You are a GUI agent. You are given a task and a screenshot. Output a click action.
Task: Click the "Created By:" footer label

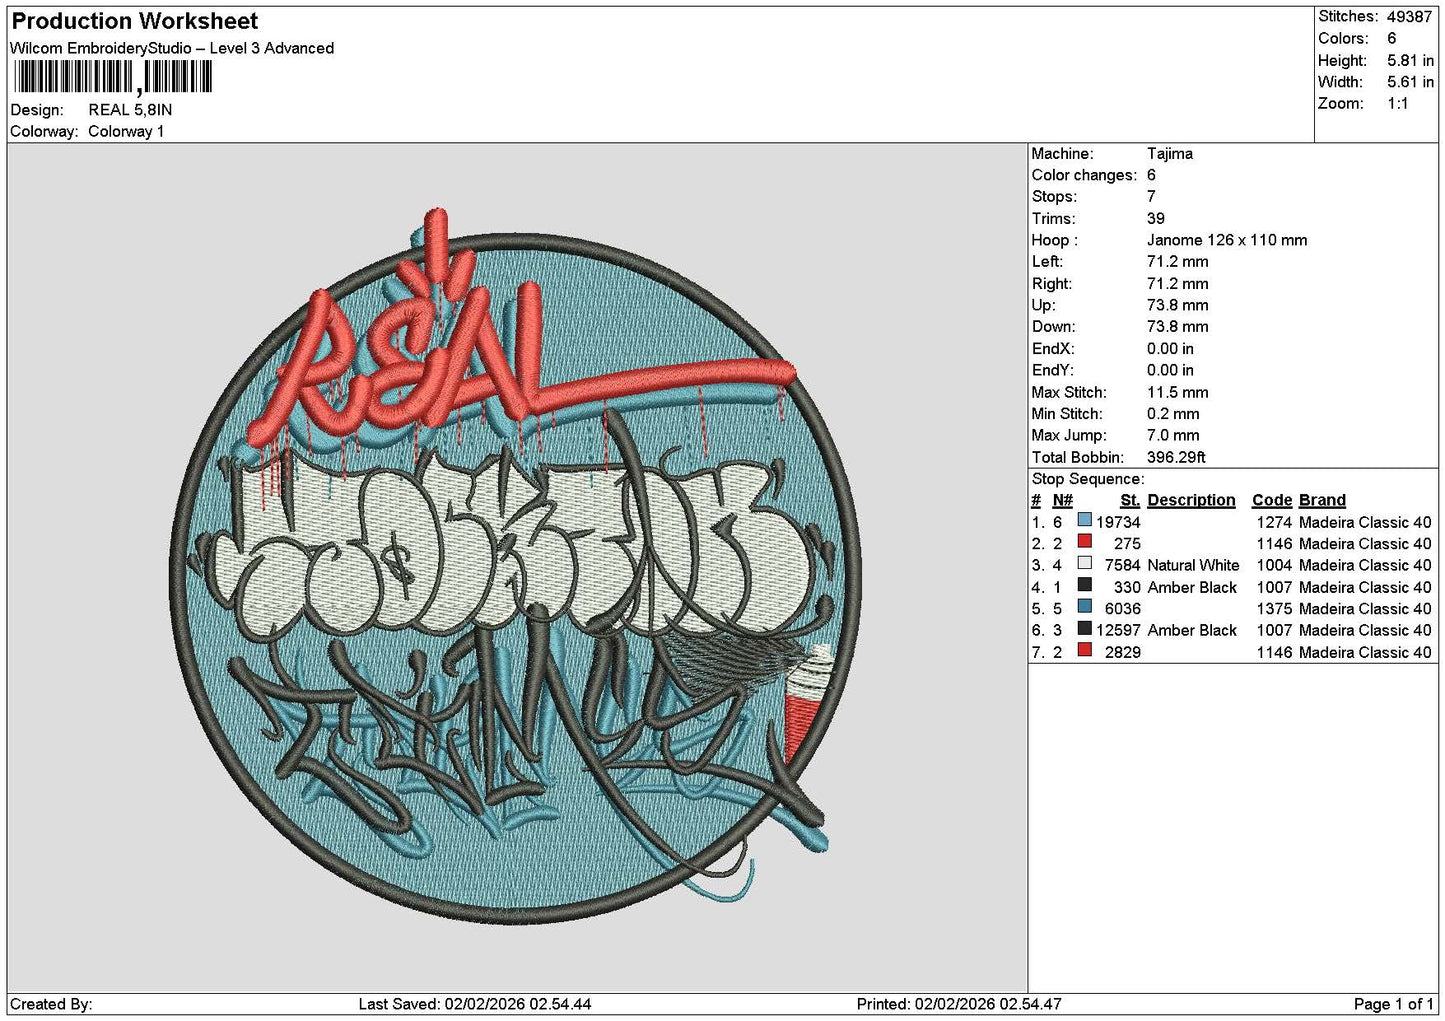pyautogui.click(x=51, y=1004)
